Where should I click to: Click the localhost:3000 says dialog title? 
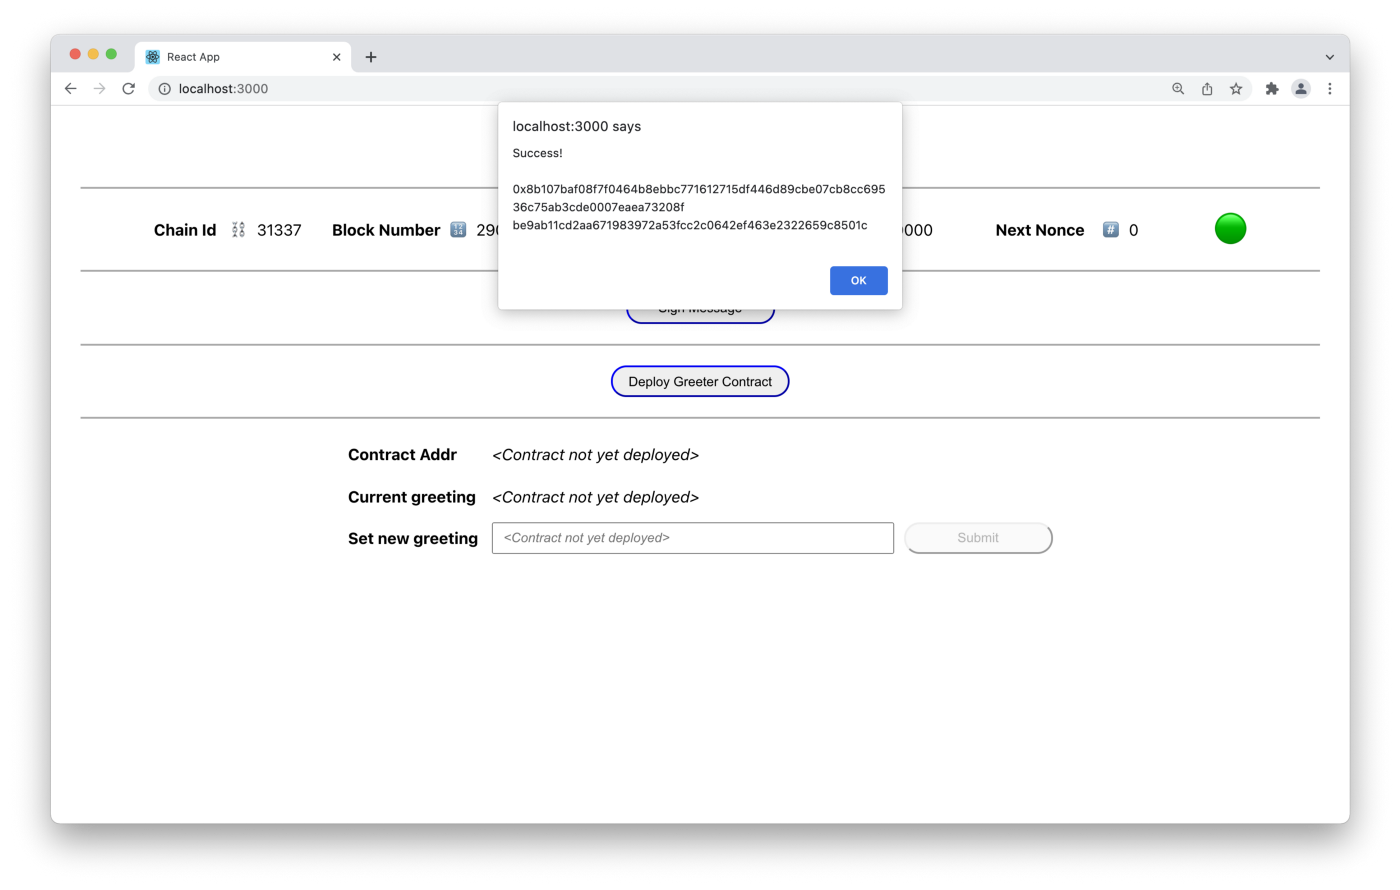(x=577, y=126)
